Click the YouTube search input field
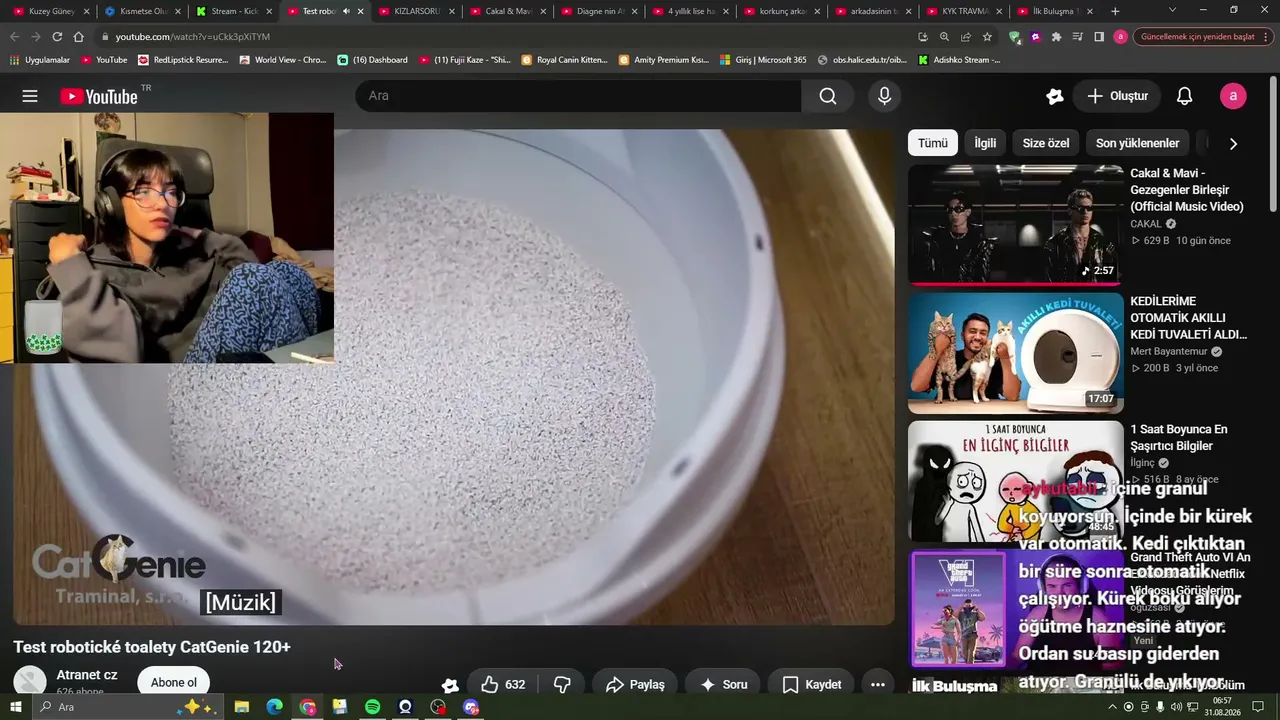 [x=578, y=96]
